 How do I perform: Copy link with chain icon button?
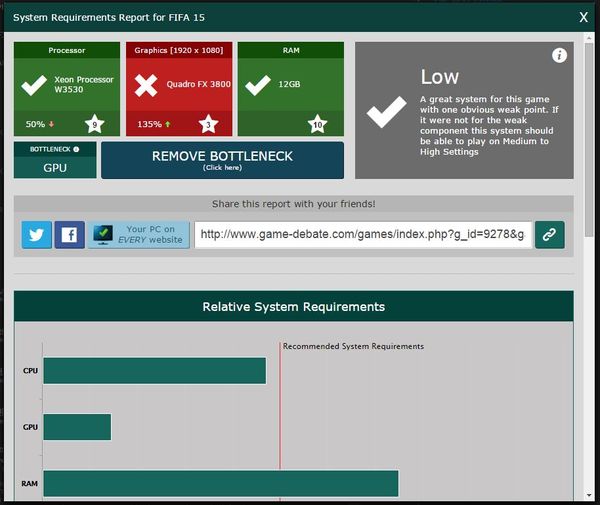pyautogui.click(x=549, y=235)
